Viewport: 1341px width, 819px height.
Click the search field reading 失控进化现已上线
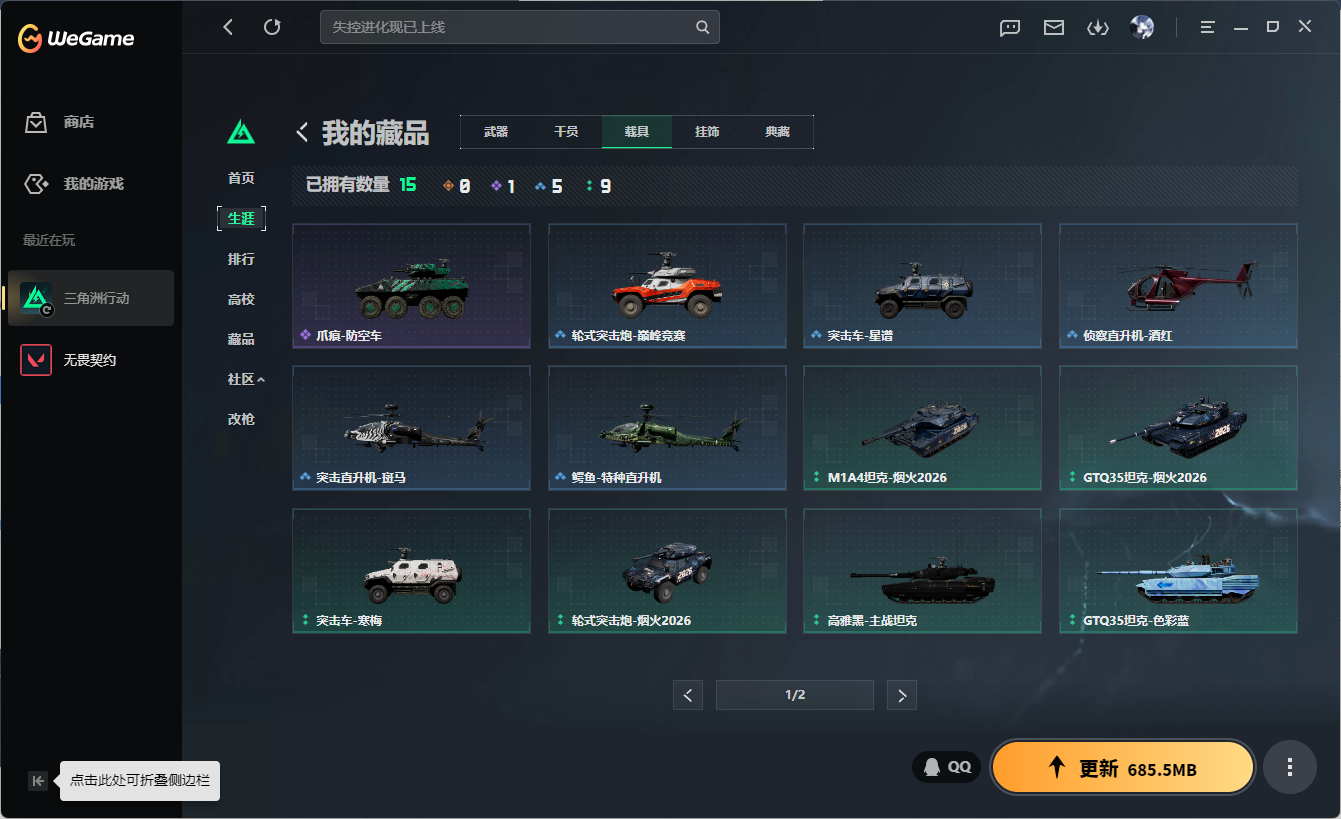(x=520, y=27)
